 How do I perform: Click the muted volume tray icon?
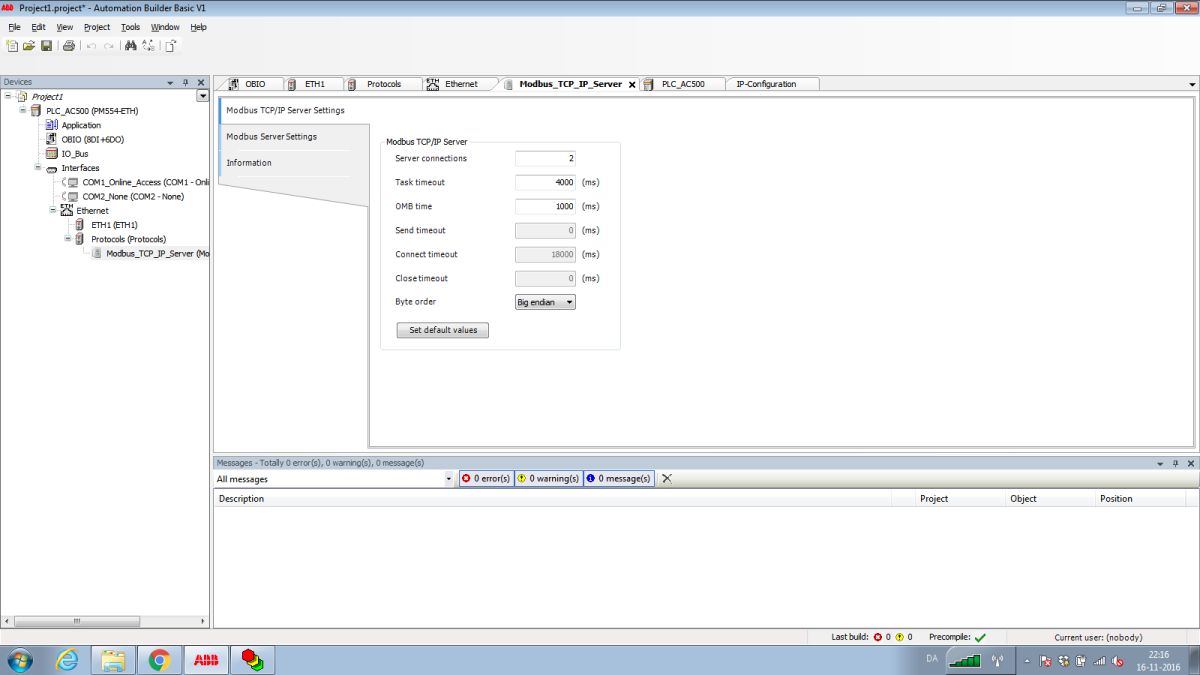click(1118, 661)
